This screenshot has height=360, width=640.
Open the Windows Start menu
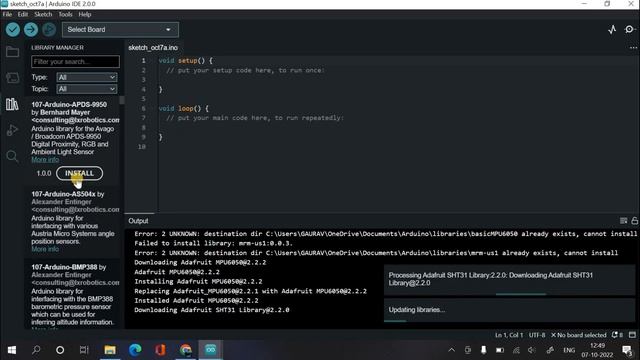tap(12, 350)
